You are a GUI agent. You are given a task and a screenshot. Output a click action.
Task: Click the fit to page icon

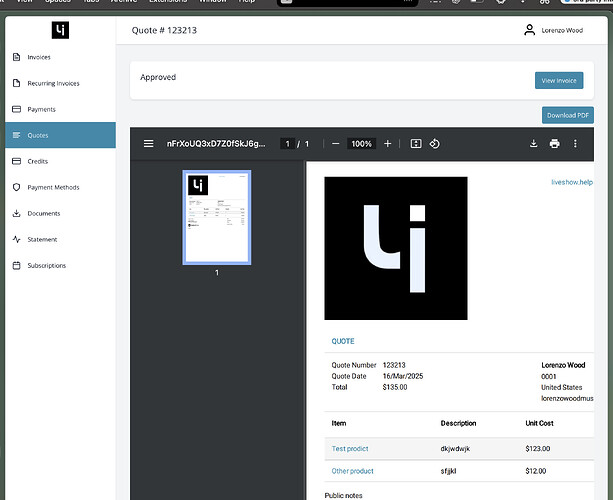pos(416,144)
